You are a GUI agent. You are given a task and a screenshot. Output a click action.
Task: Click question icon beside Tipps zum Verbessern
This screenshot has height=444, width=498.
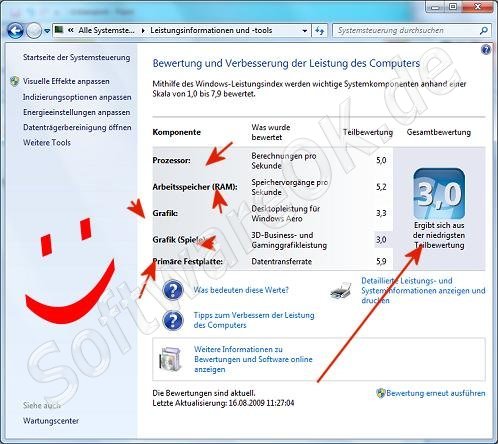pyautogui.click(x=173, y=320)
